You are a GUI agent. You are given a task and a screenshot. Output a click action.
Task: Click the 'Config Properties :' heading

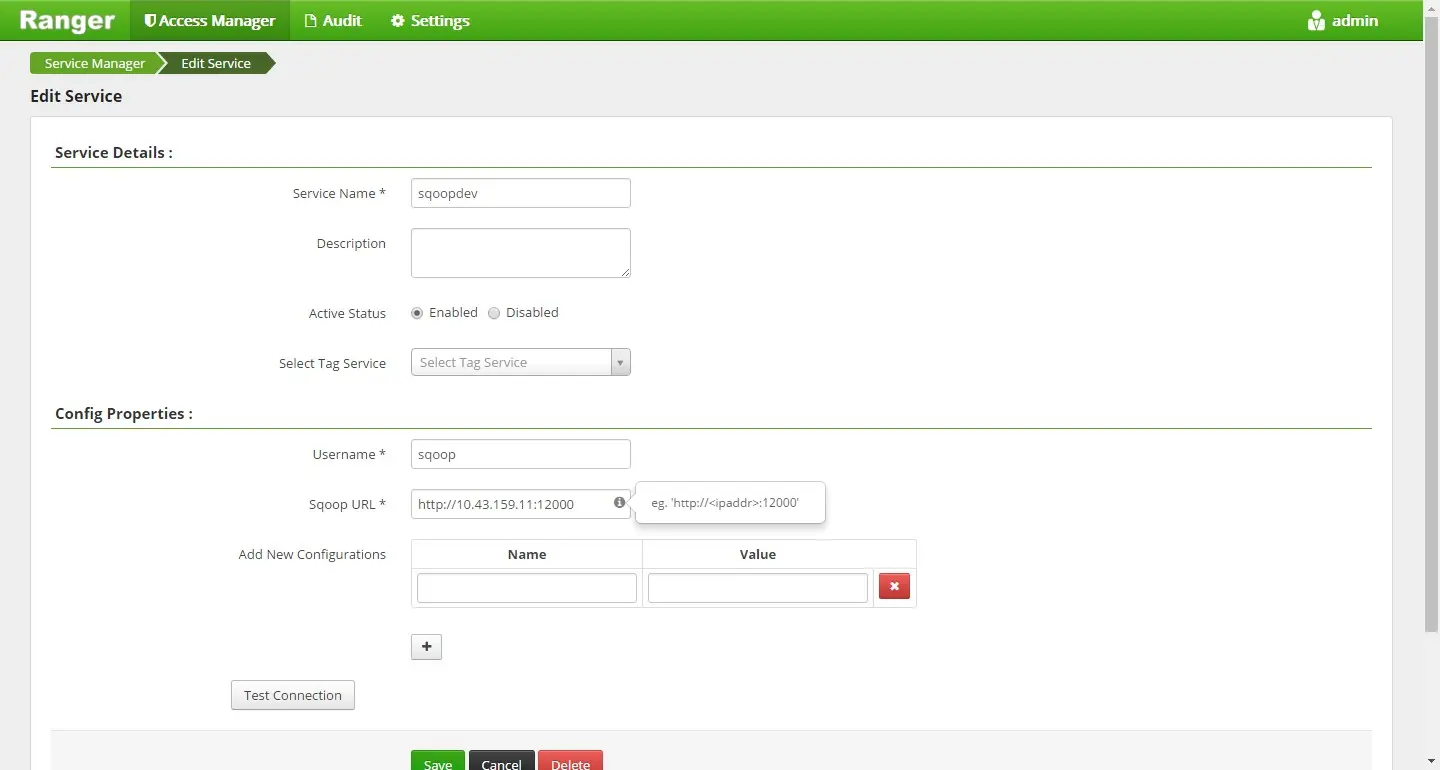123,413
